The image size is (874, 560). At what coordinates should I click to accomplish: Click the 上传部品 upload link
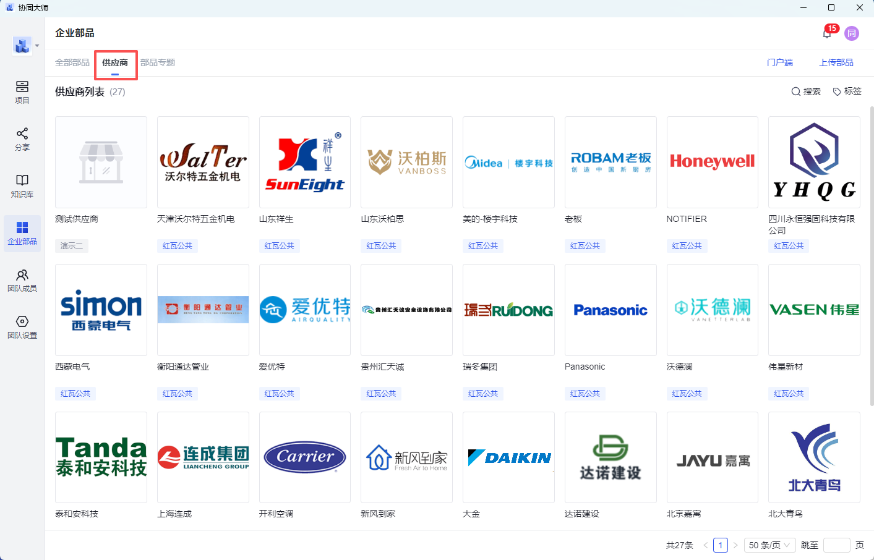click(836, 62)
